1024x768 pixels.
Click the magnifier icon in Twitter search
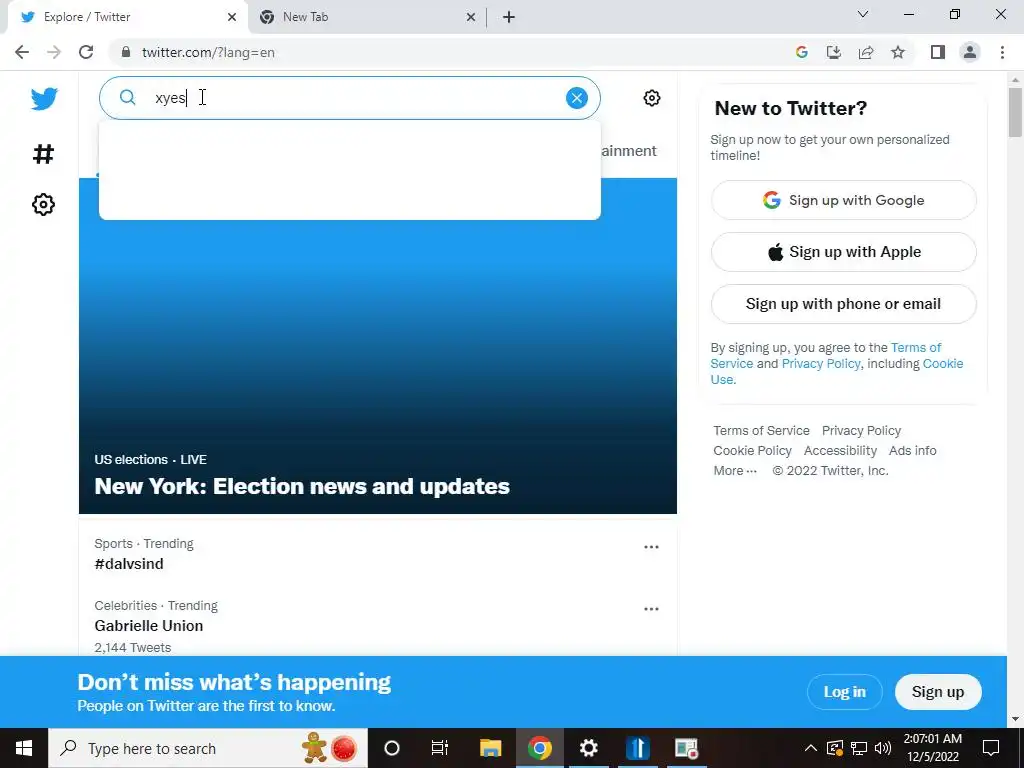[127, 98]
